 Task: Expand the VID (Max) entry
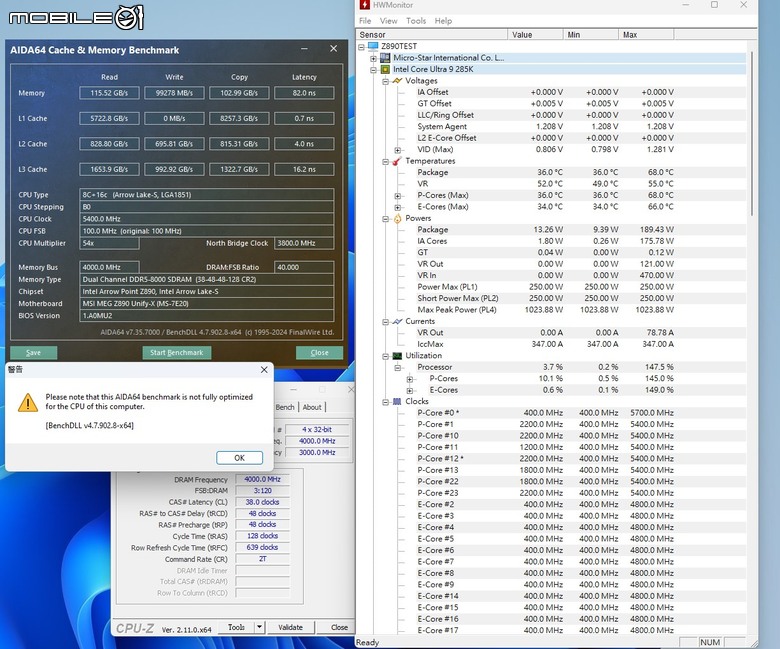point(397,150)
